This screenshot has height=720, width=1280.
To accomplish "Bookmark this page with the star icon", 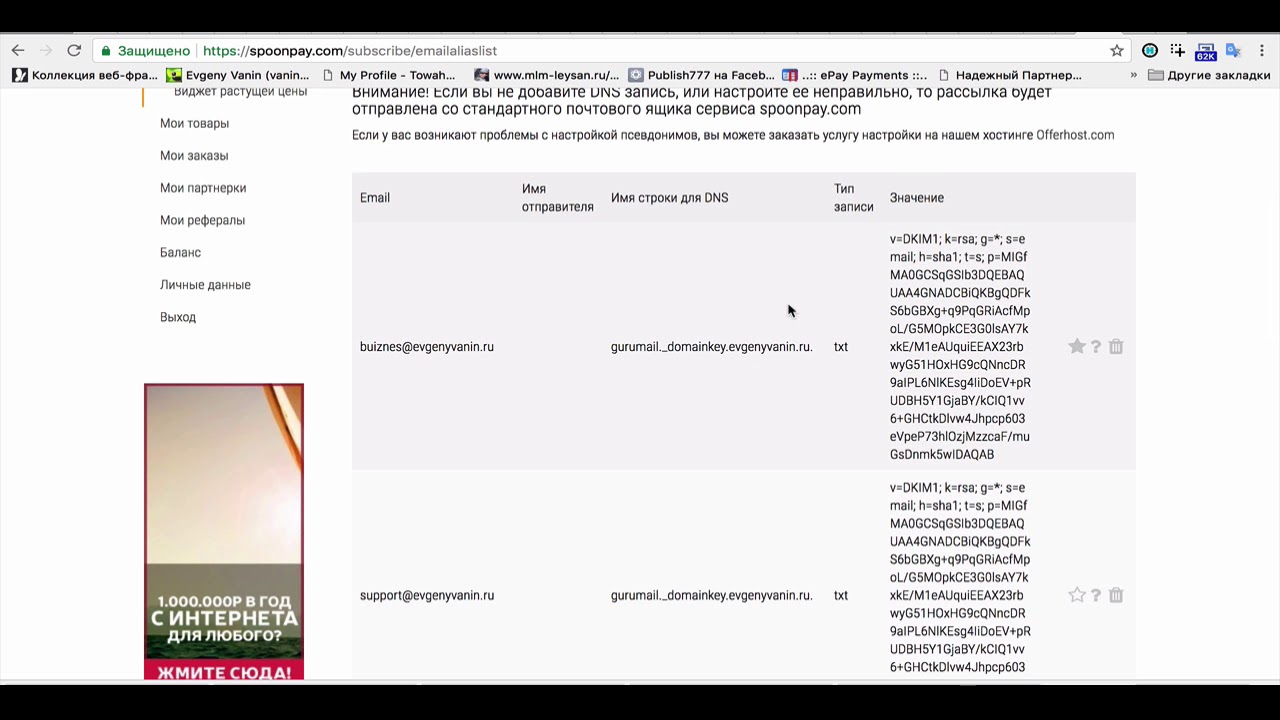I will click(x=1117, y=51).
